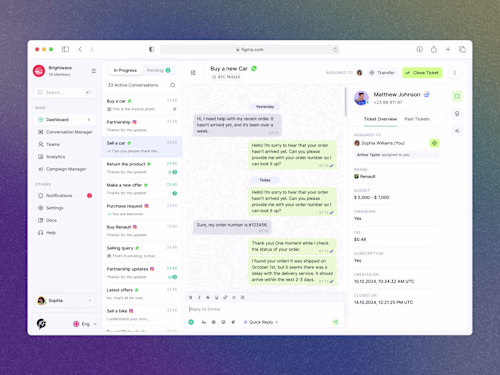Click the privacy shield icon beside address bar

(152, 49)
